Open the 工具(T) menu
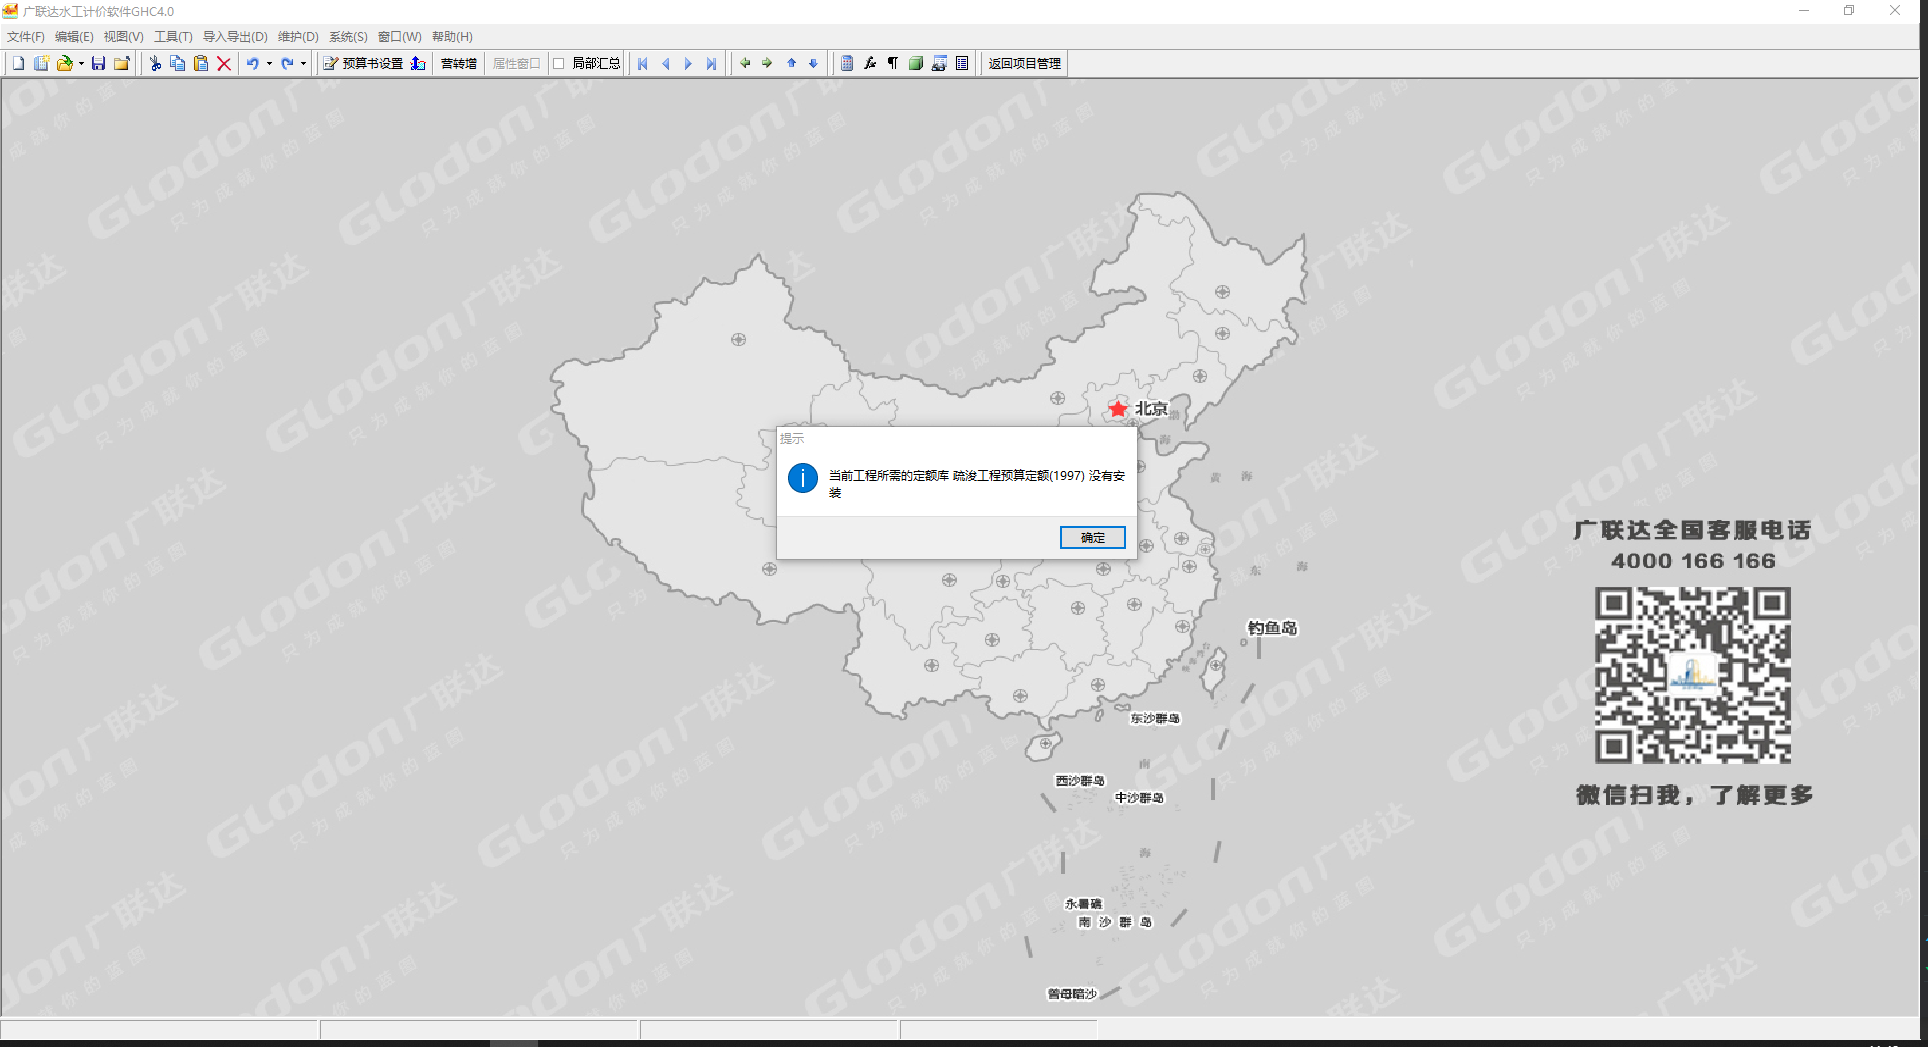 point(173,37)
